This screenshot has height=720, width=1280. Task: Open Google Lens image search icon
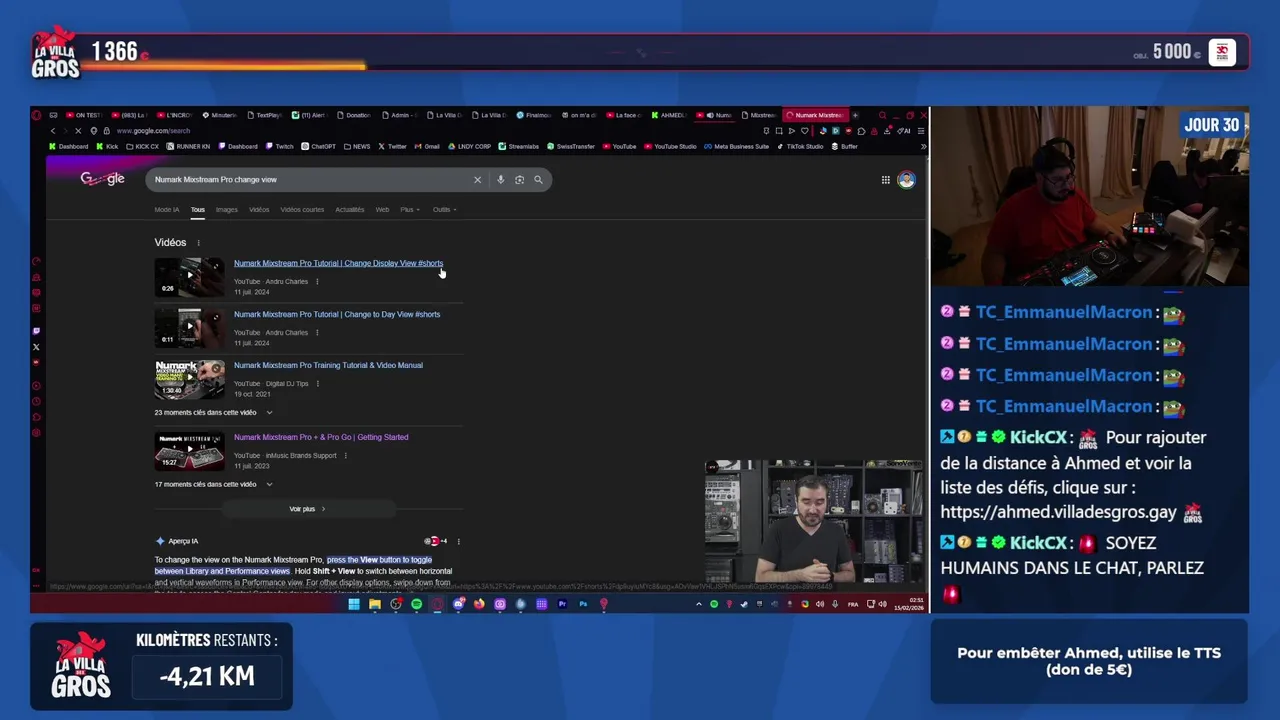519,180
